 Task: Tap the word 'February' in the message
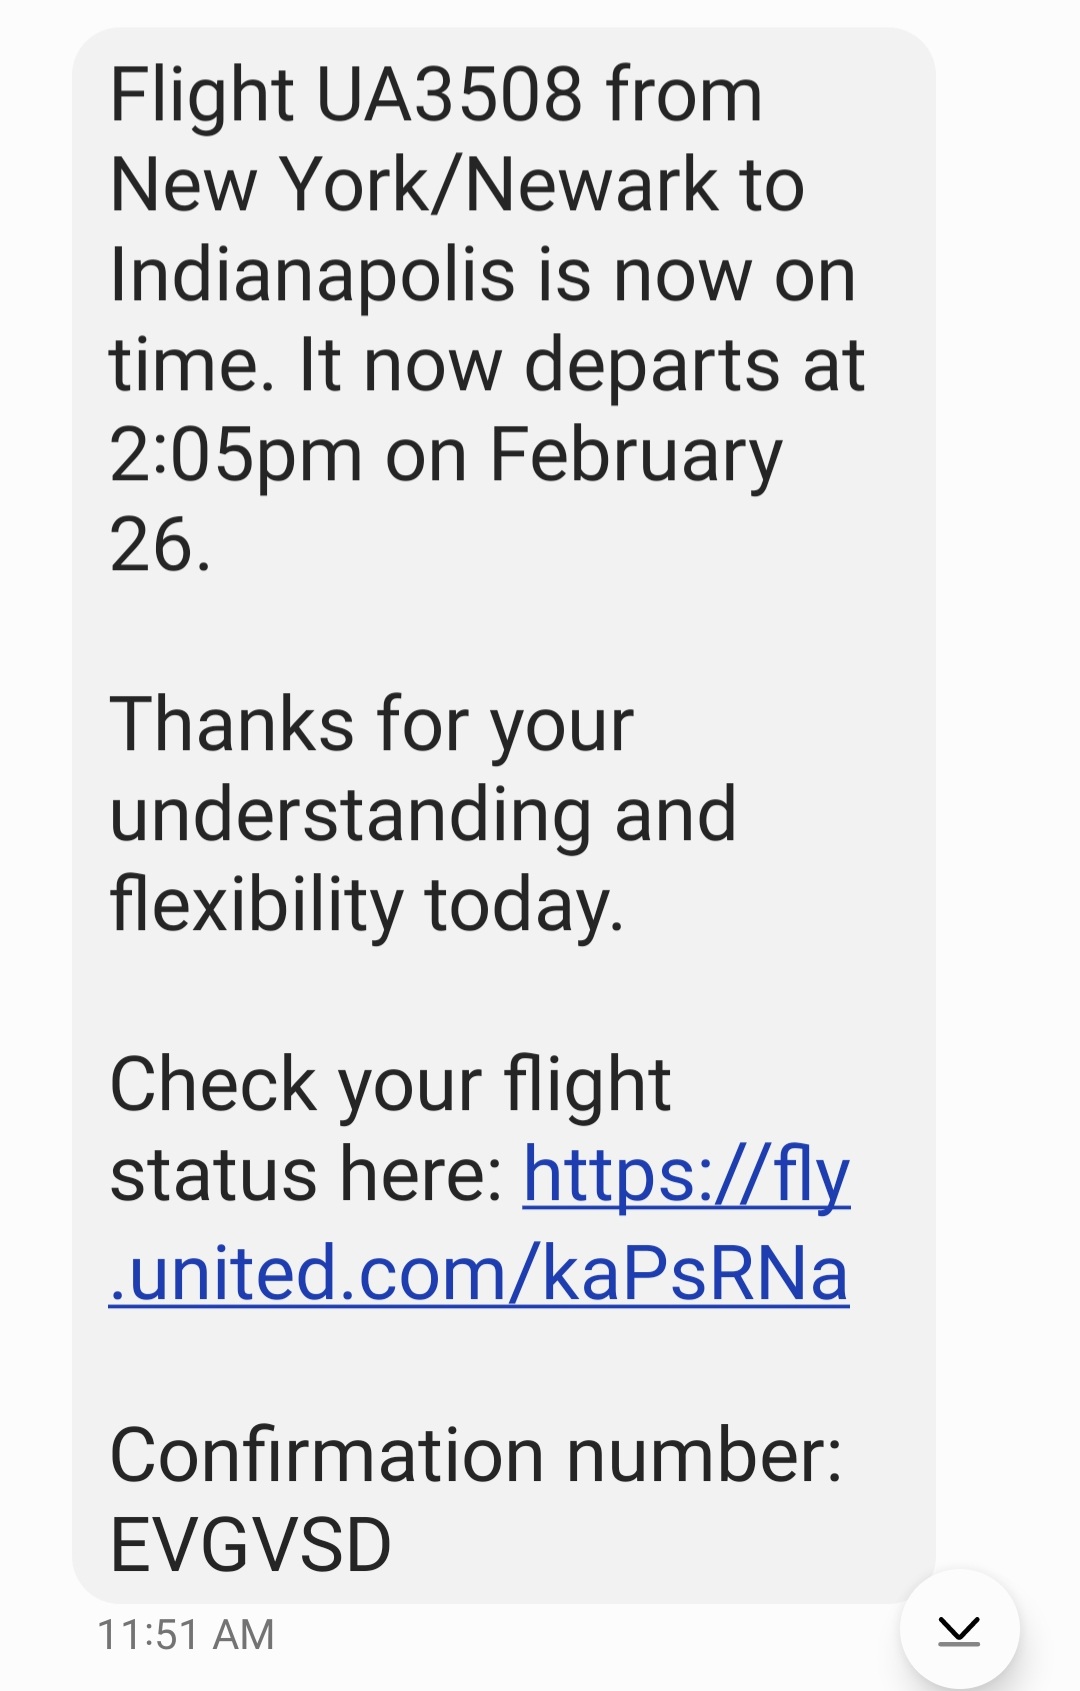(x=635, y=456)
